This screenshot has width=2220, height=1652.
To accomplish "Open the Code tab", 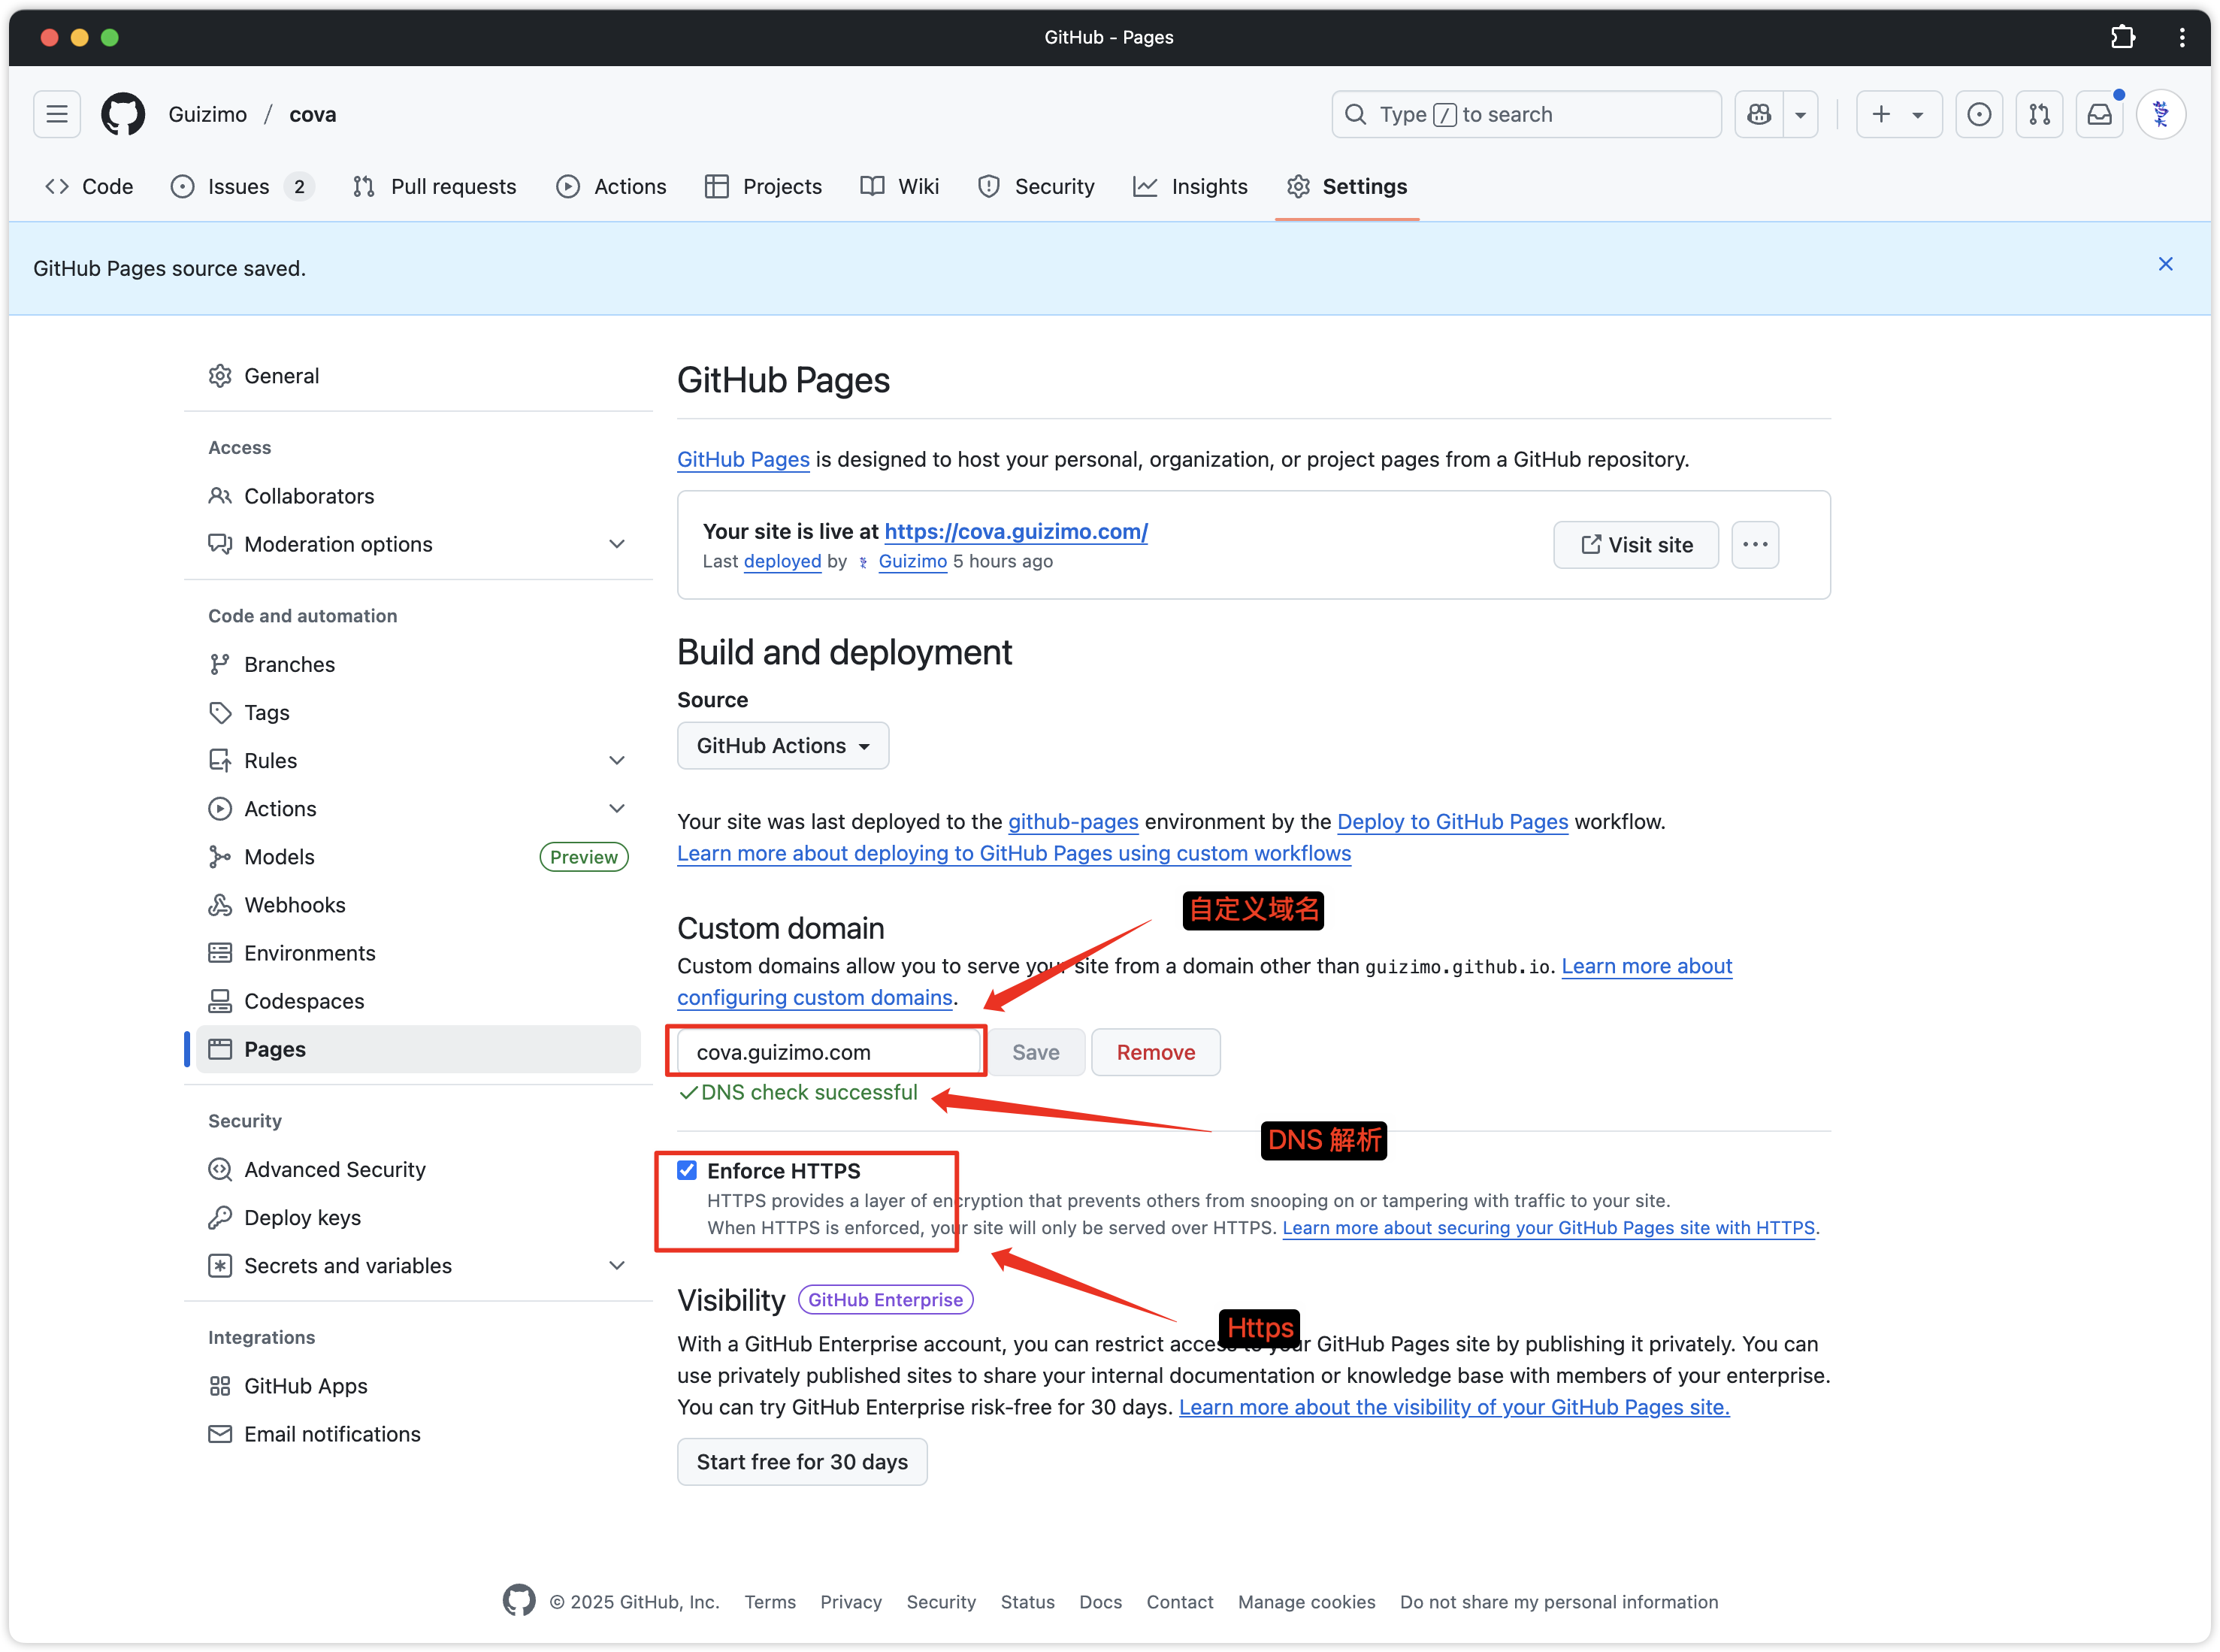I will (89, 187).
